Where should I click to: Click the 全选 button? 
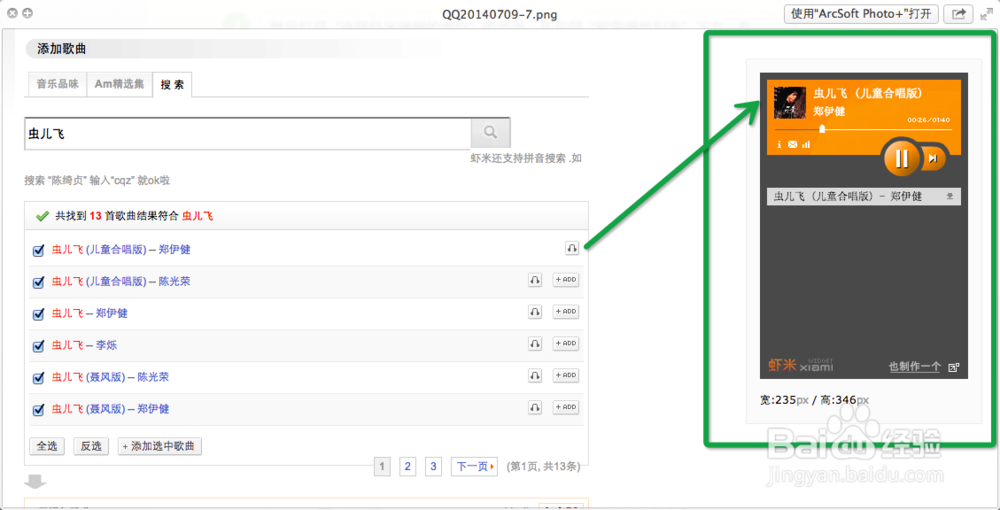pos(47,446)
